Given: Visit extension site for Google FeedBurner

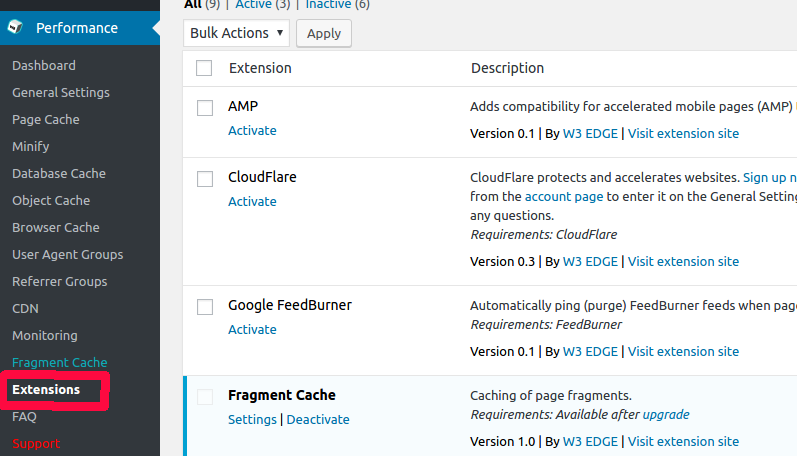Looking at the screenshot, I should click(x=683, y=352).
